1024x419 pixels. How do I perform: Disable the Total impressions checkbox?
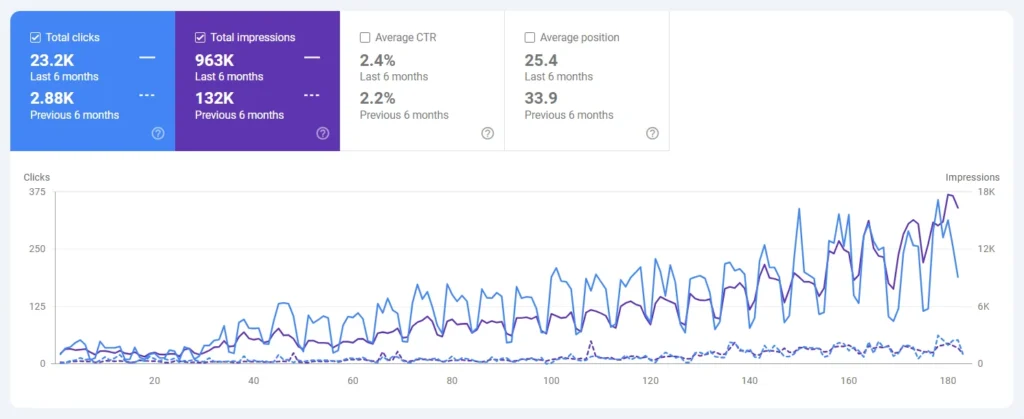(x=201, y=38)
